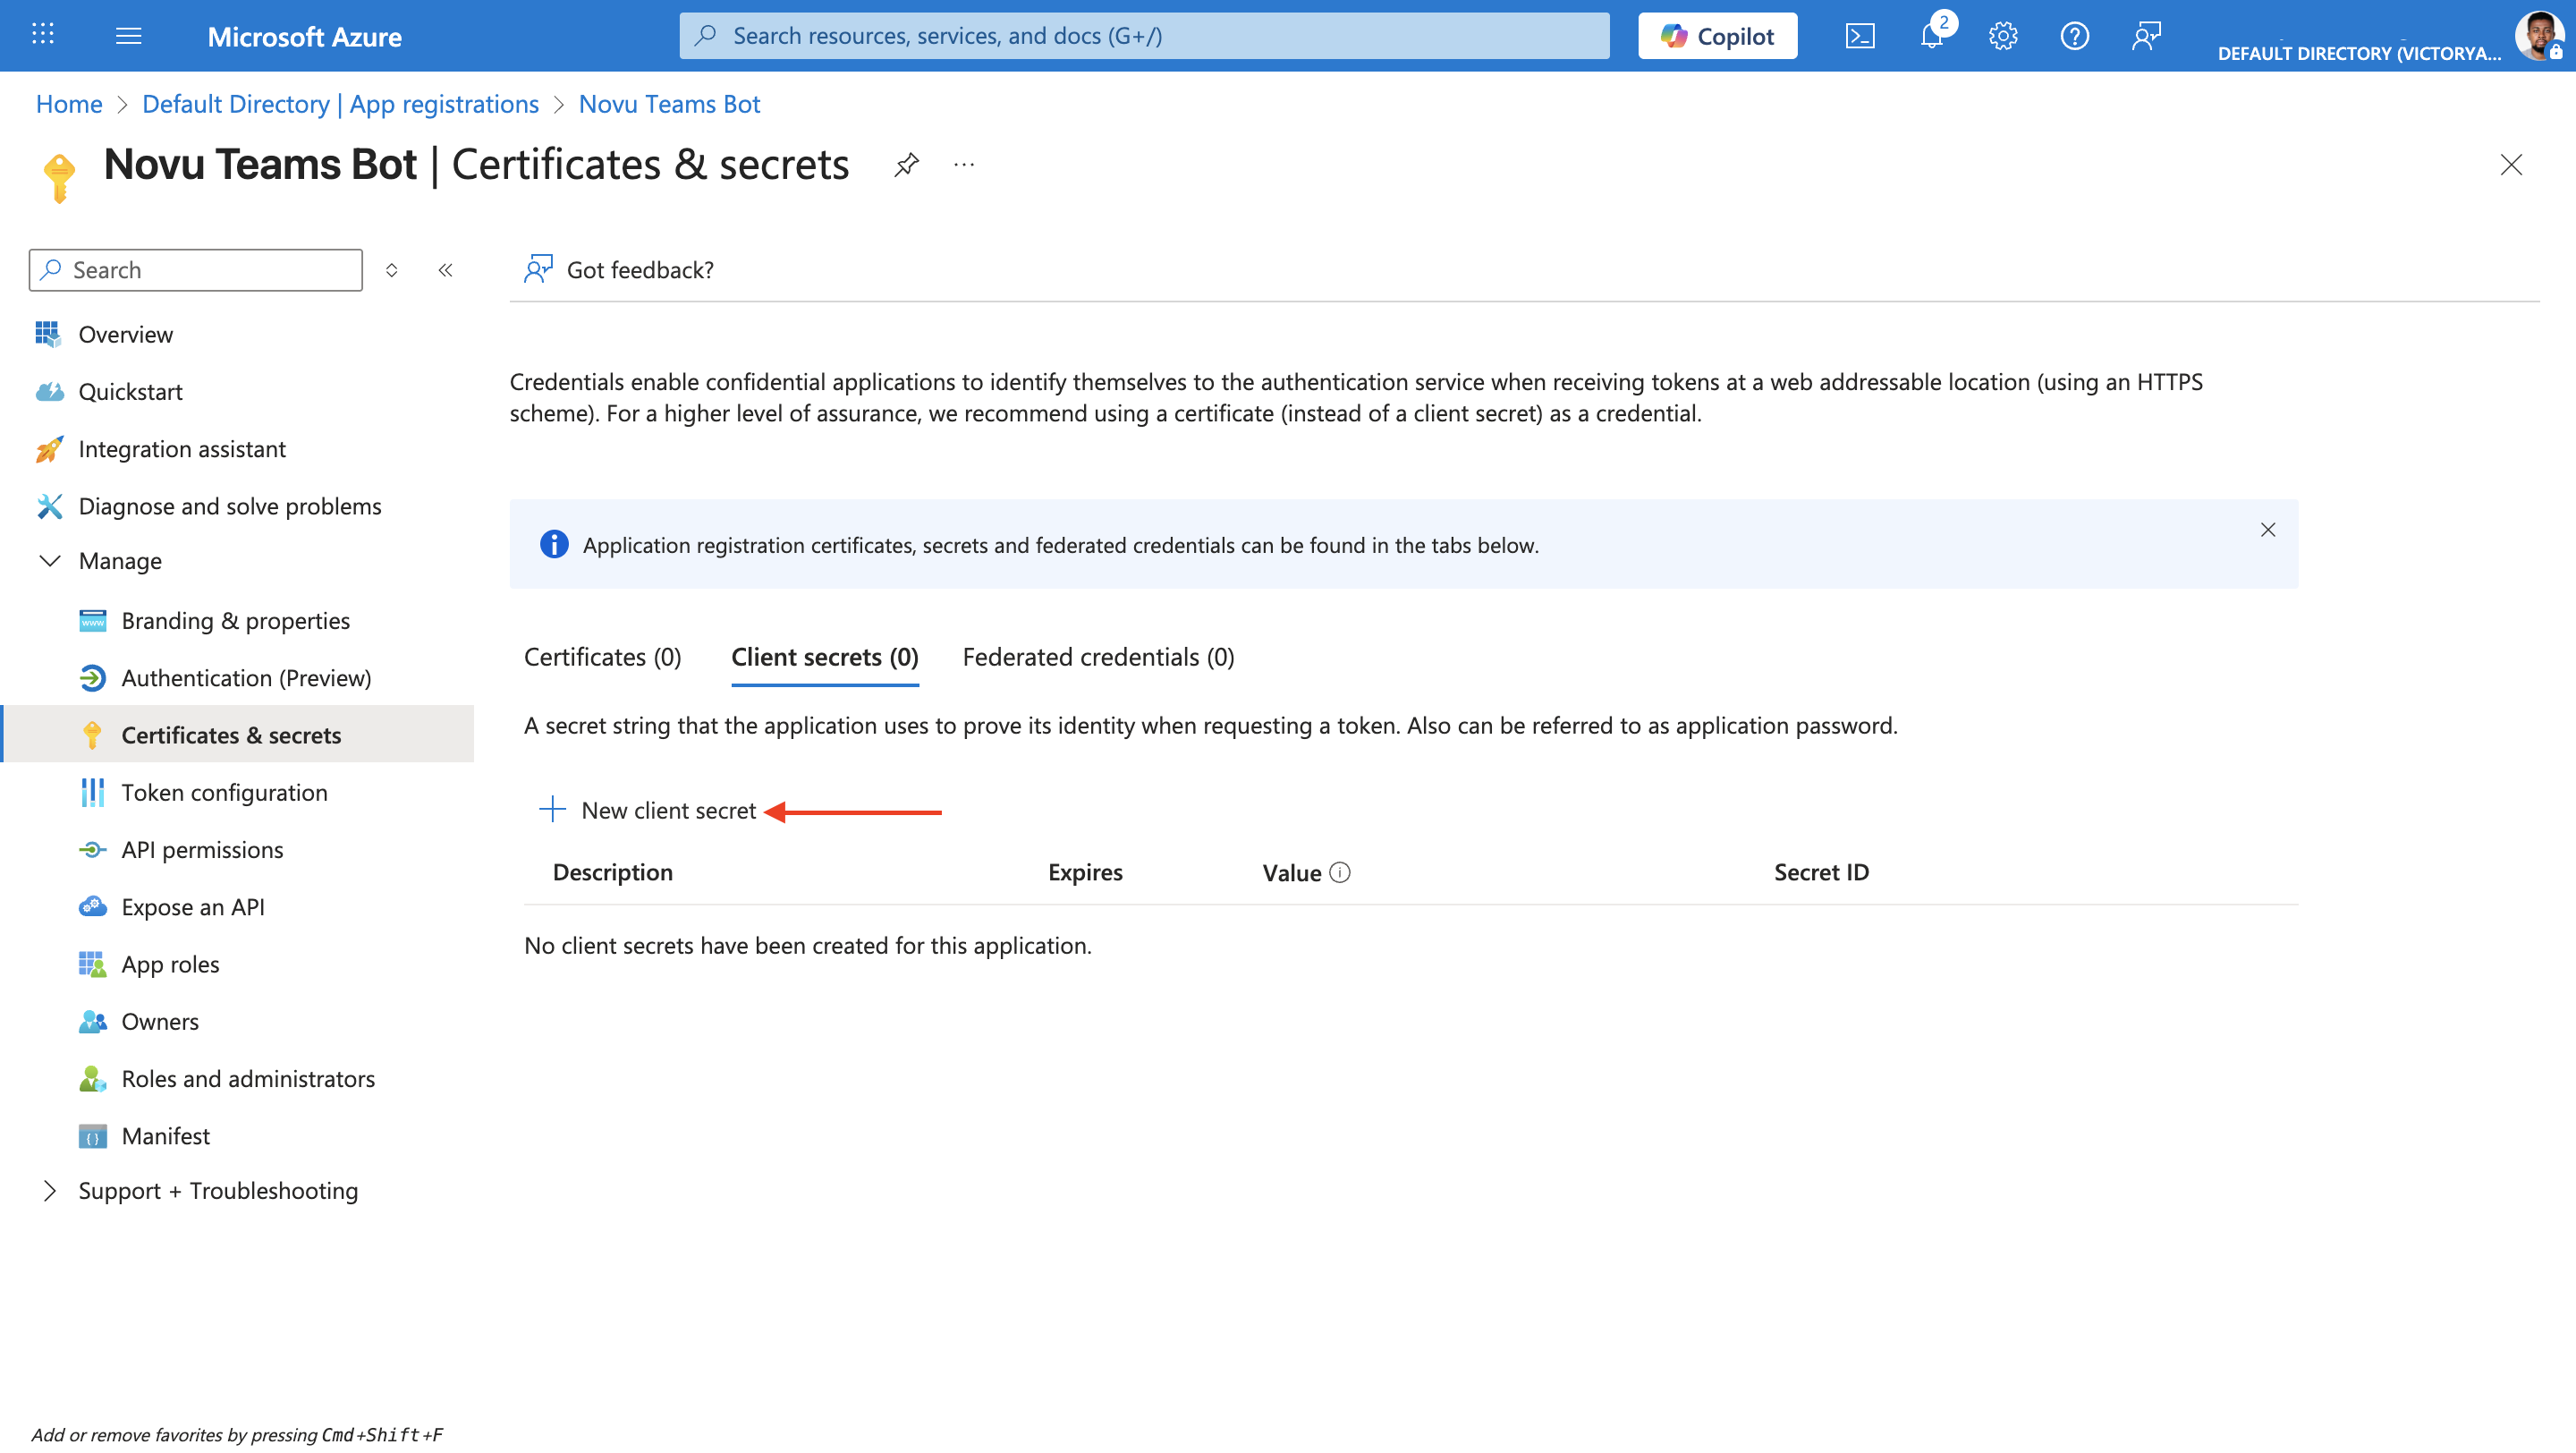The width and height of the screenshot is (2576, 1453).
Task: Click the sidebar Search field
Action: tap(196, 270)
